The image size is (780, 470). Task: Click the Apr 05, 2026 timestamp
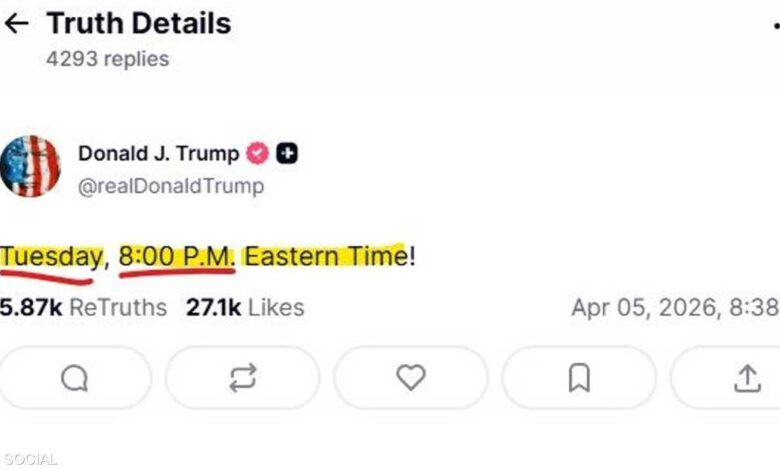point(674,307)
